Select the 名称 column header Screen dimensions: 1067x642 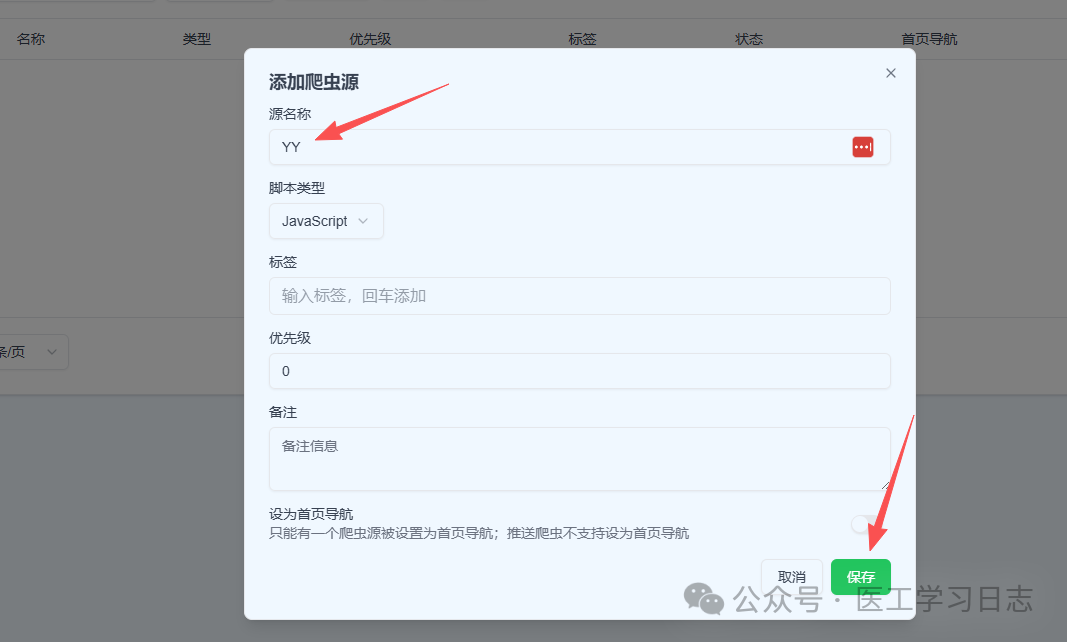coord(29,38)
